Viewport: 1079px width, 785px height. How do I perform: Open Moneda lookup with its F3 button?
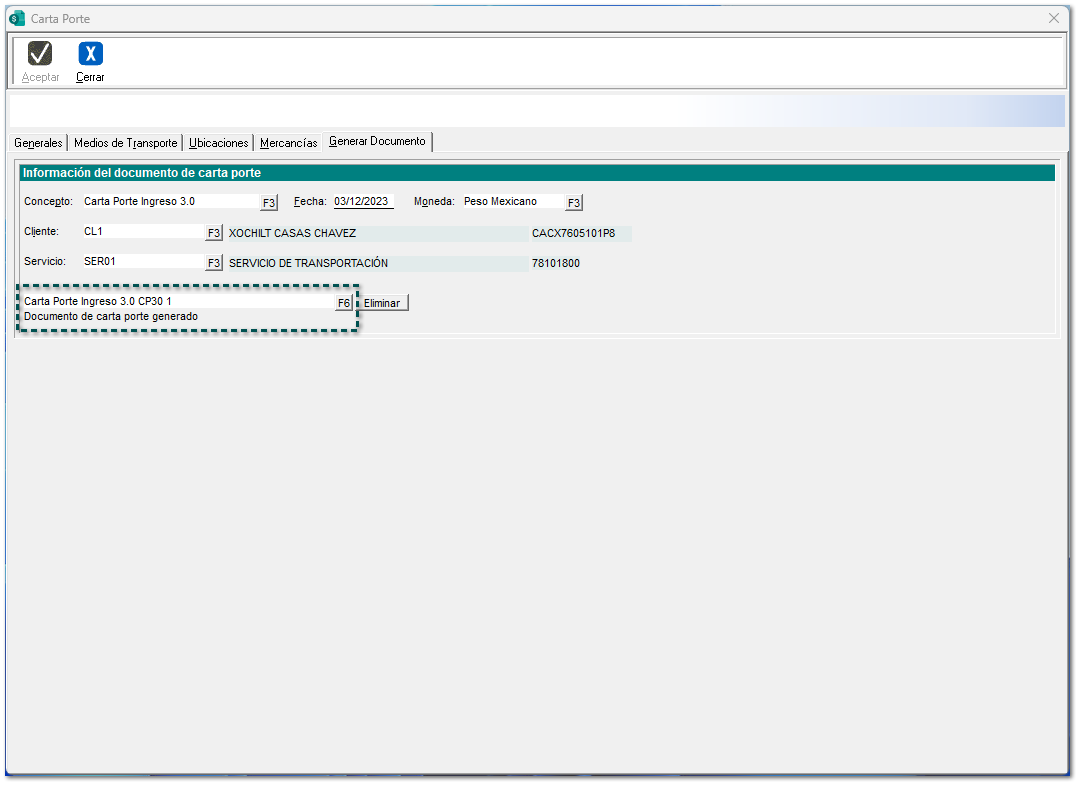573,203
